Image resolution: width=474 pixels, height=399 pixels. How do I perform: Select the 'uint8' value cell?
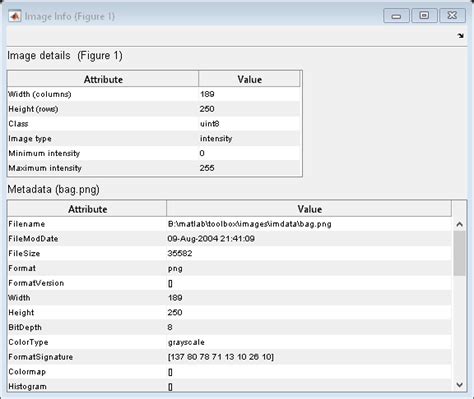tap(249, 124)
